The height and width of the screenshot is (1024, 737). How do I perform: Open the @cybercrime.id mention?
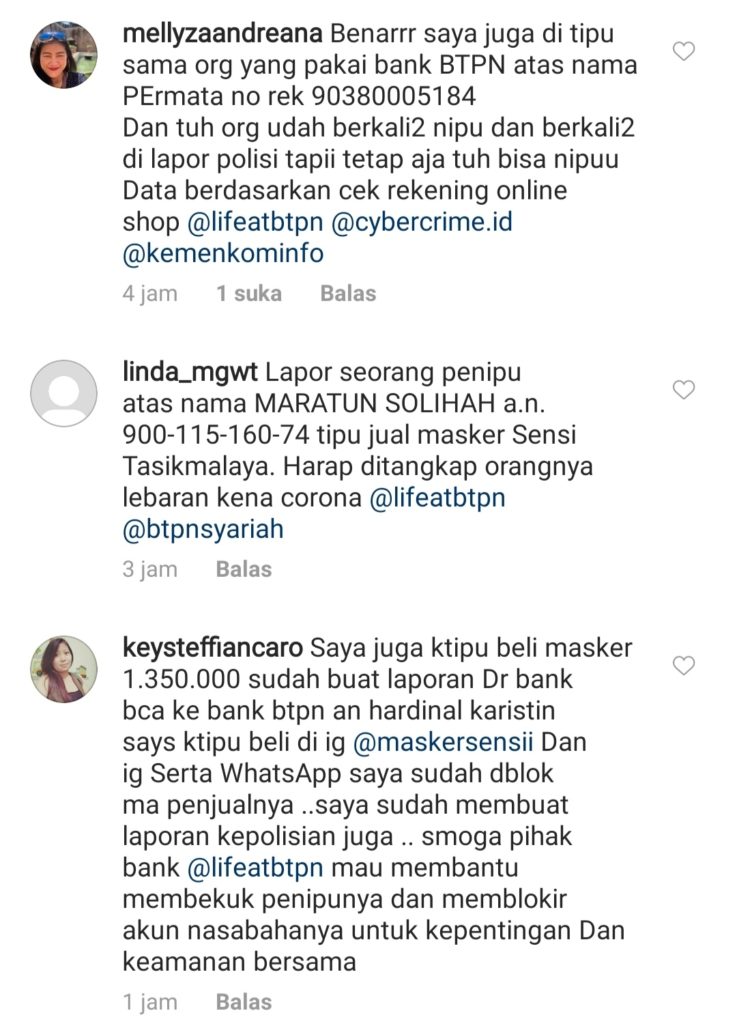[422, 222]
